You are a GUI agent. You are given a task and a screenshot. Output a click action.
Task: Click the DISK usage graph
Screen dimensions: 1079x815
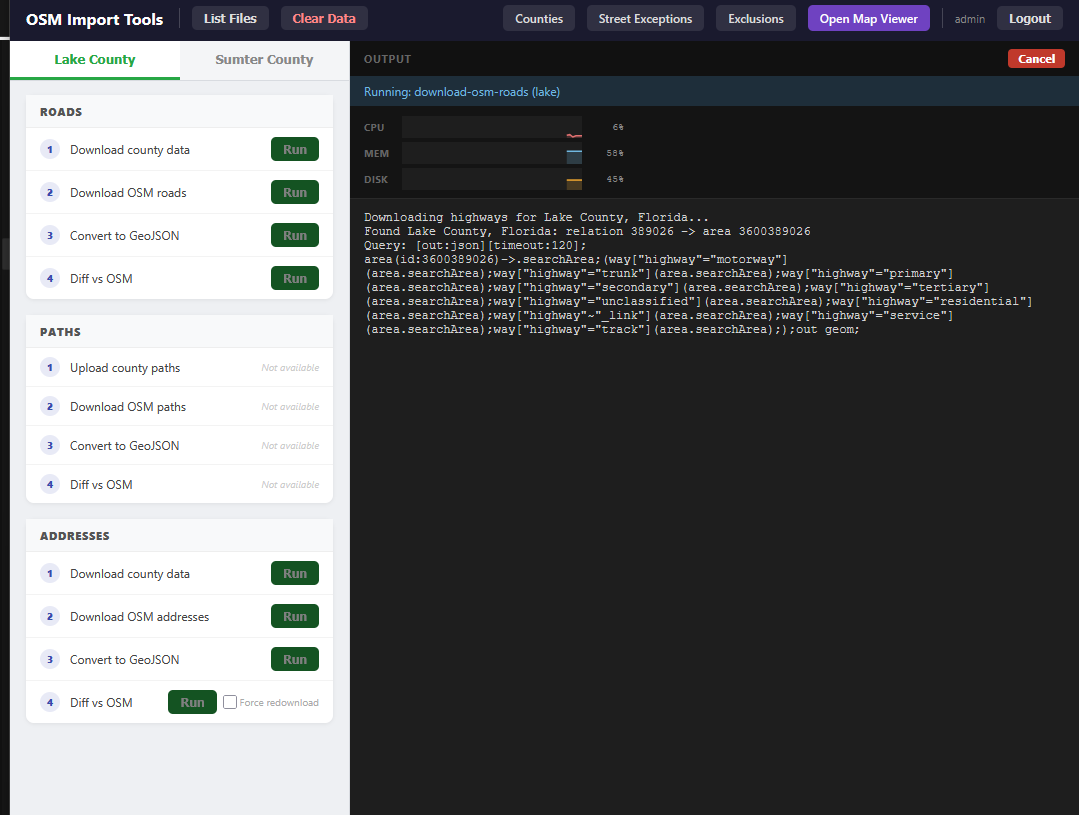(492, 179)
